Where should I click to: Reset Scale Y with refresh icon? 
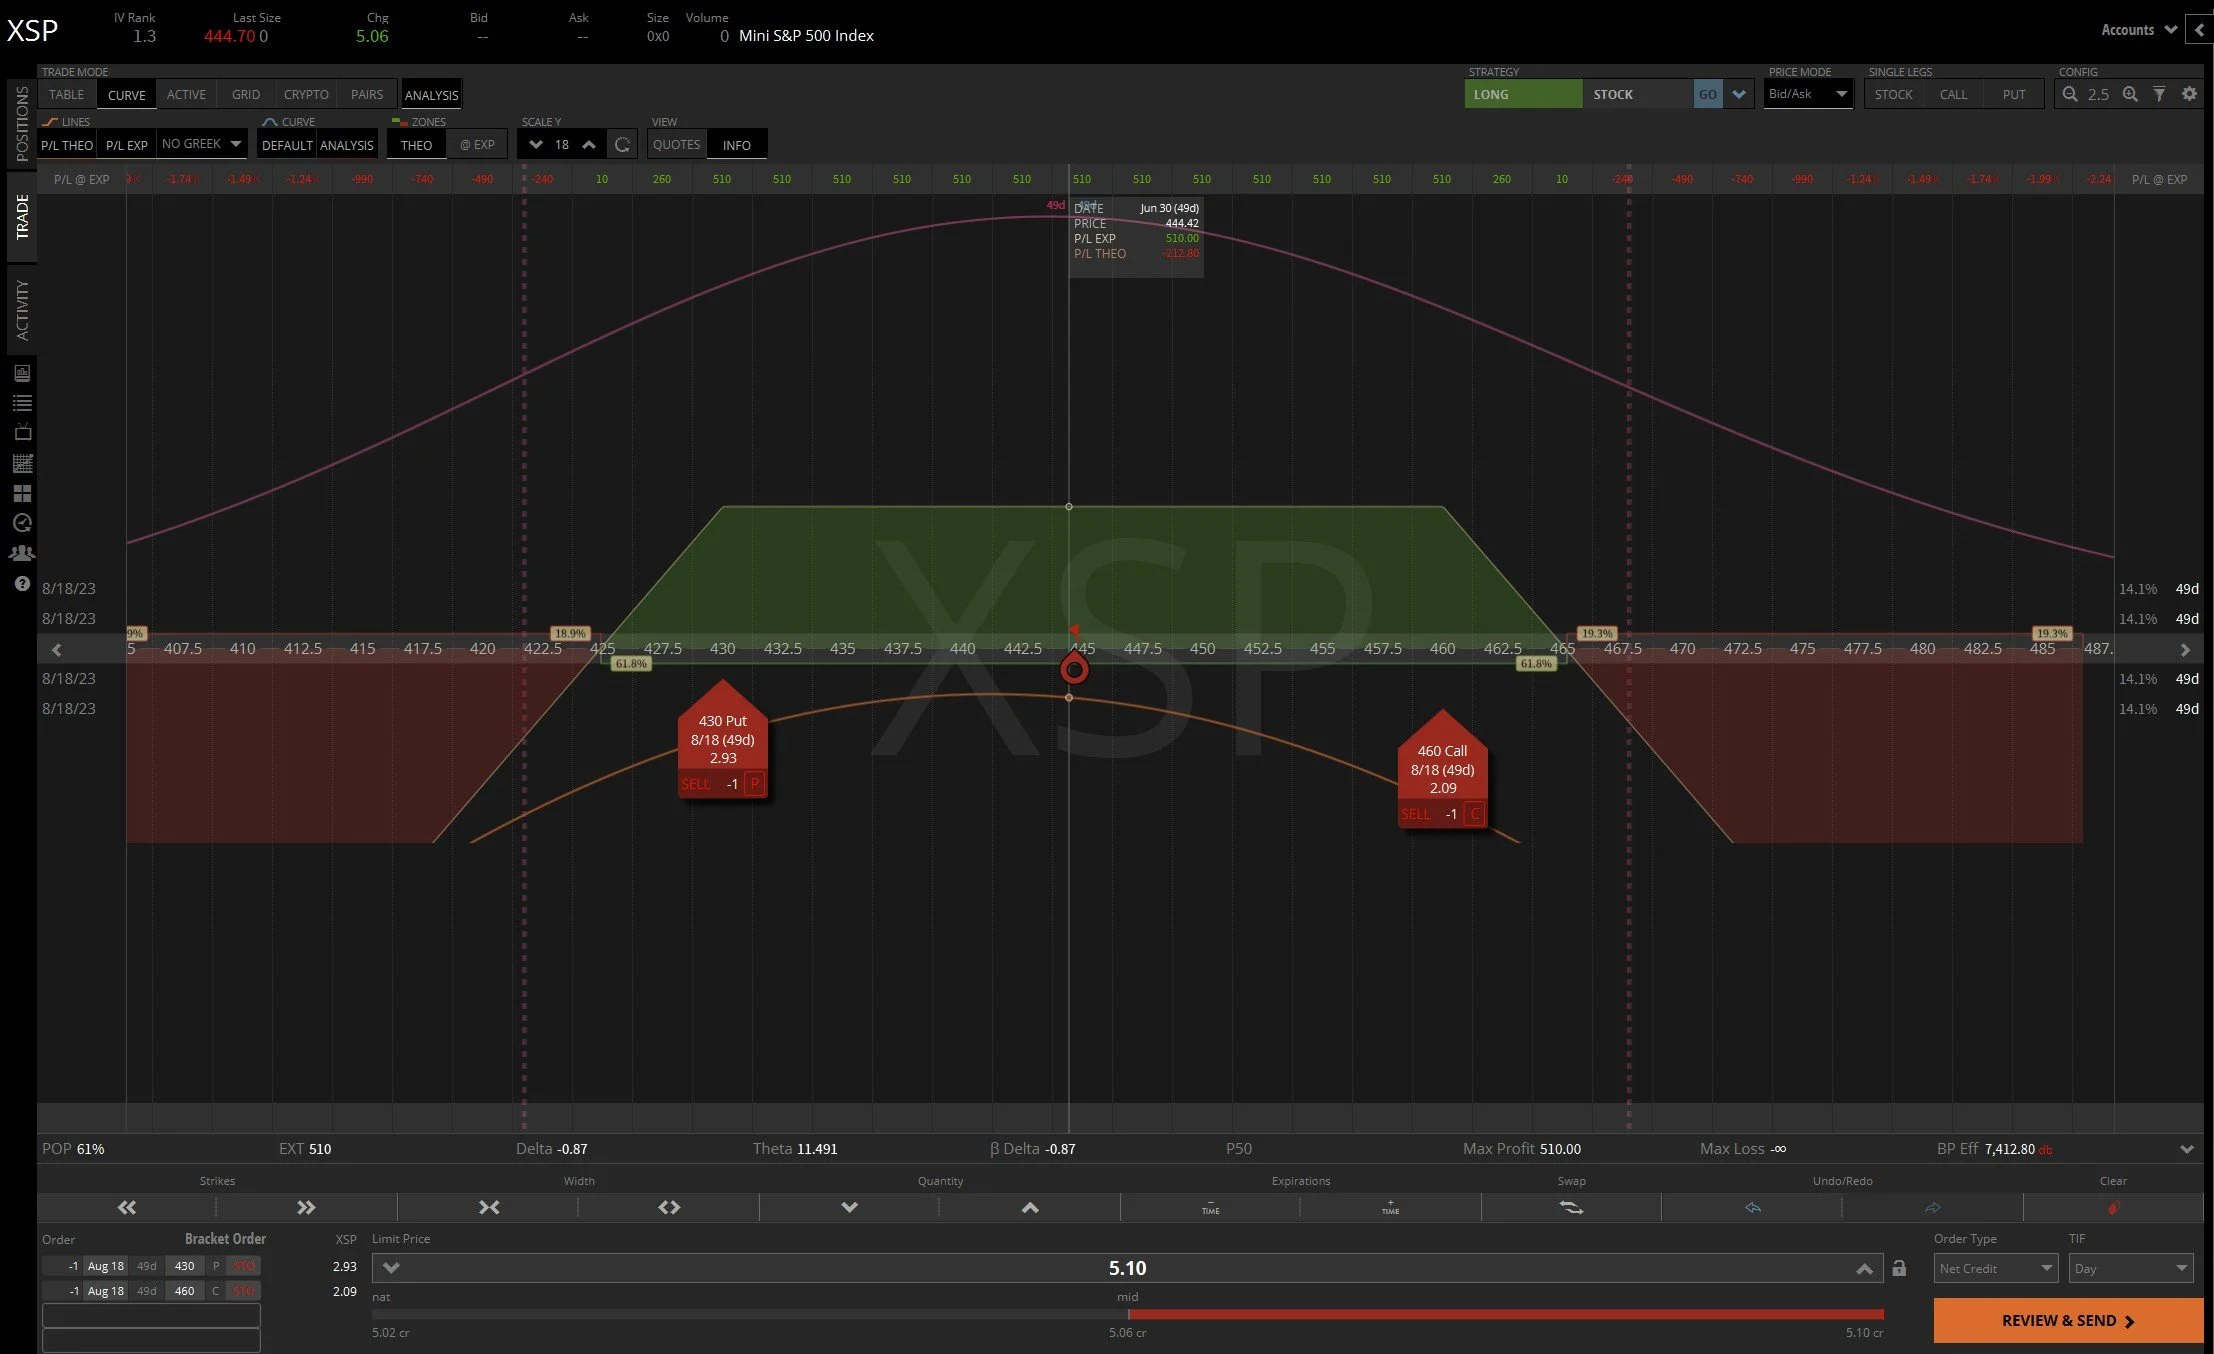coord(622,145)
